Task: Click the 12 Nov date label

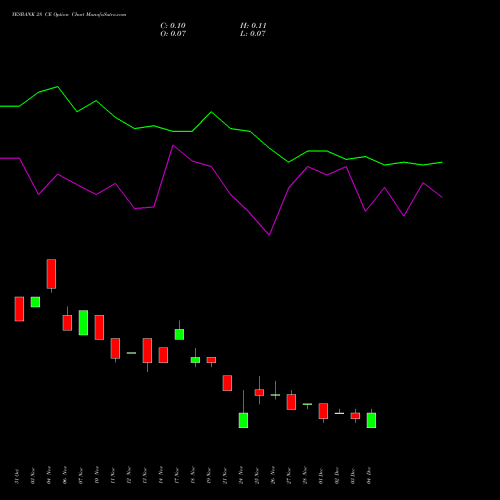Action: point(129,476)
